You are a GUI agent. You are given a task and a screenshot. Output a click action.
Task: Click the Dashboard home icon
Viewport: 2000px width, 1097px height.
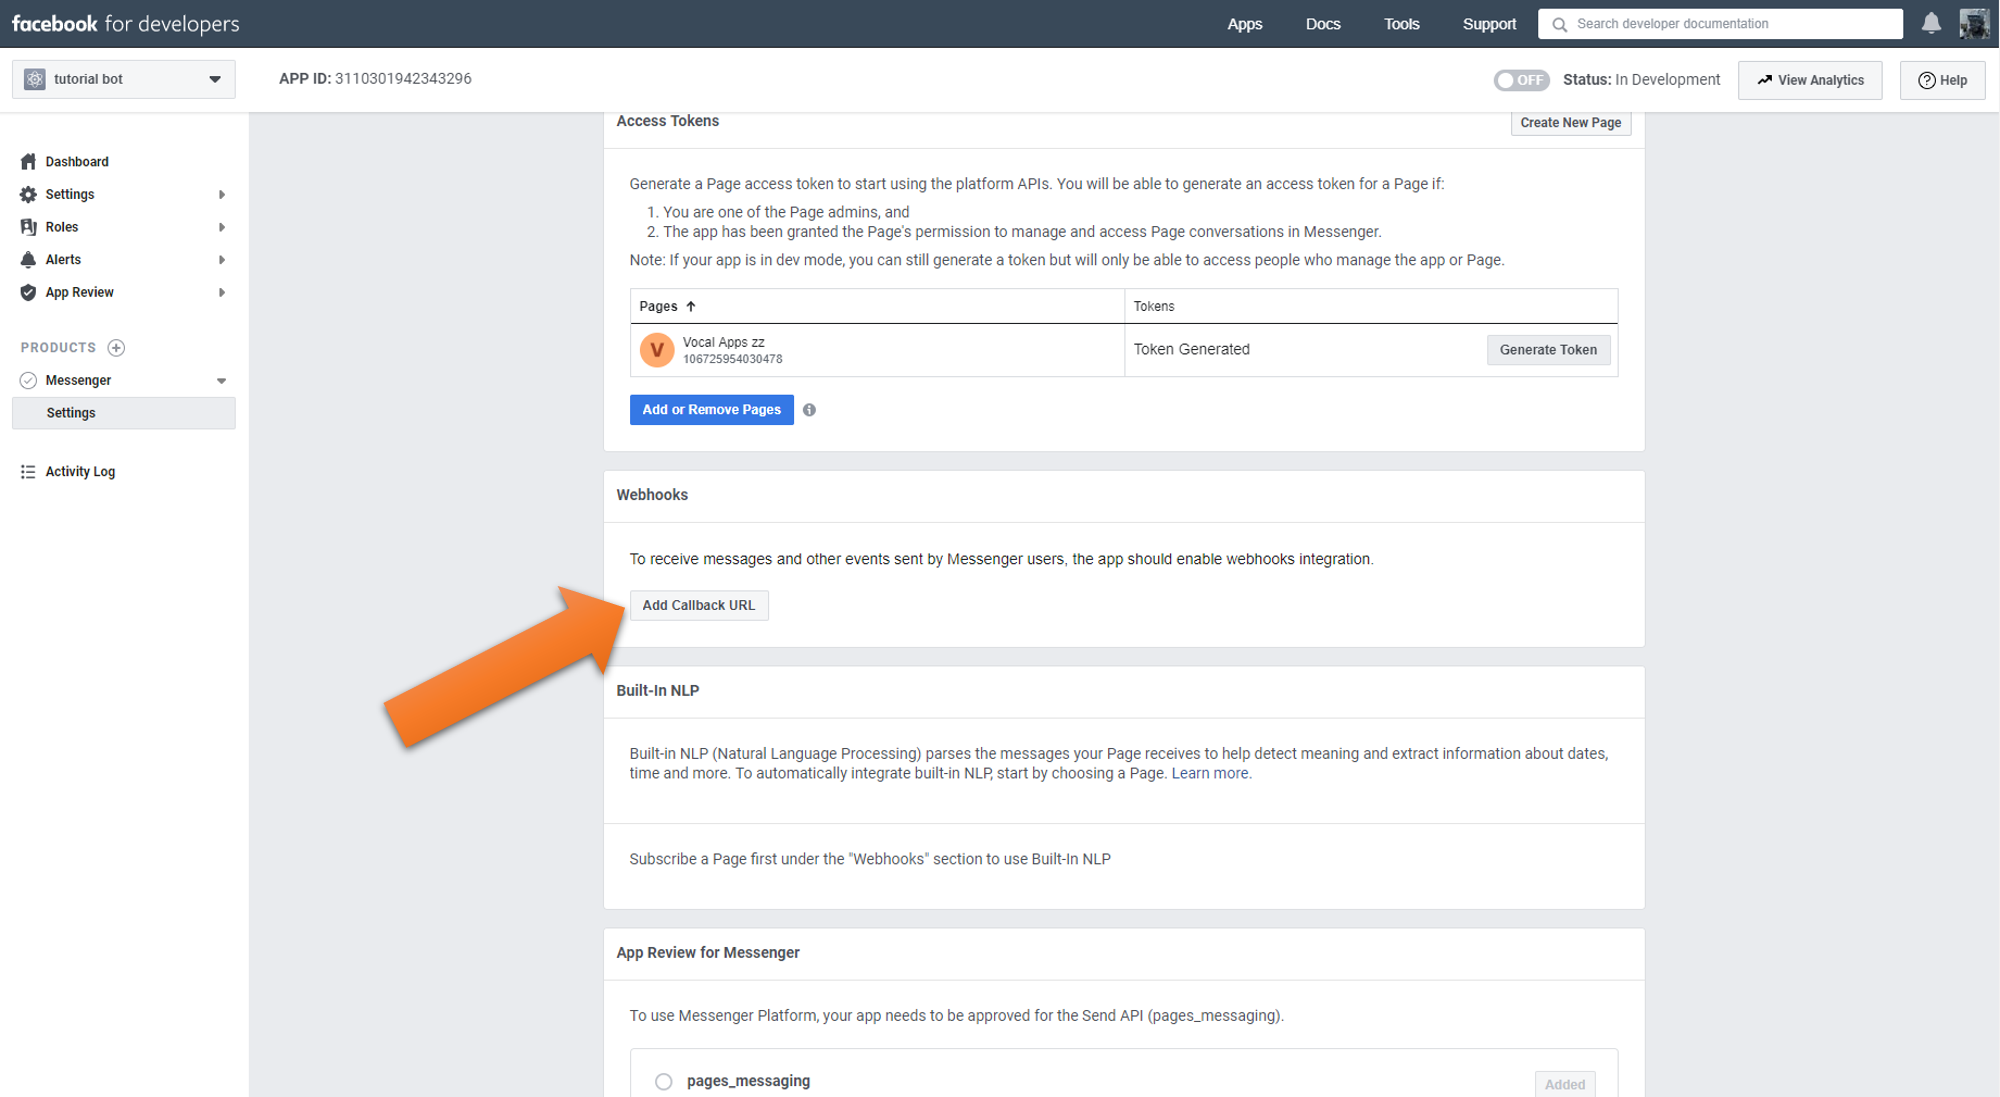[x=28, y=161]
